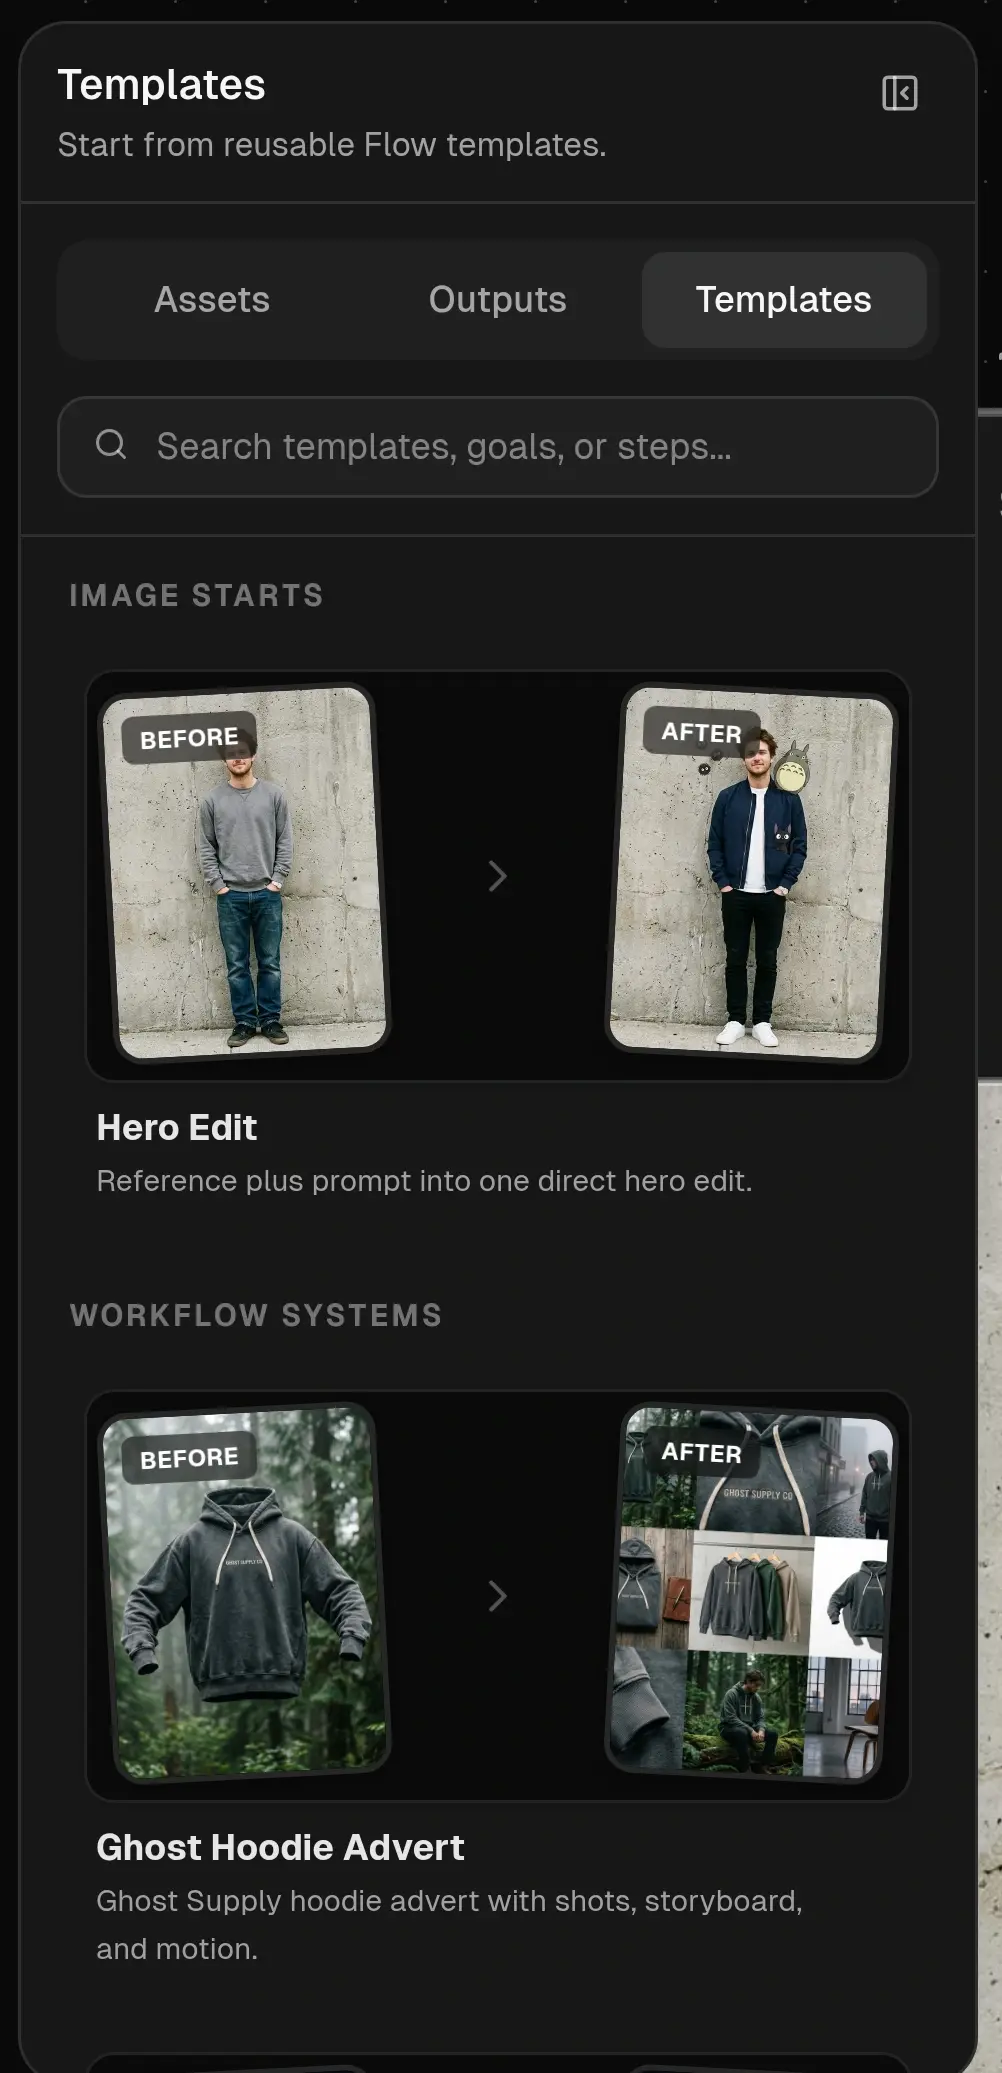Switch to the Outputs tab
The image size is (1002, 2073).
498,300
